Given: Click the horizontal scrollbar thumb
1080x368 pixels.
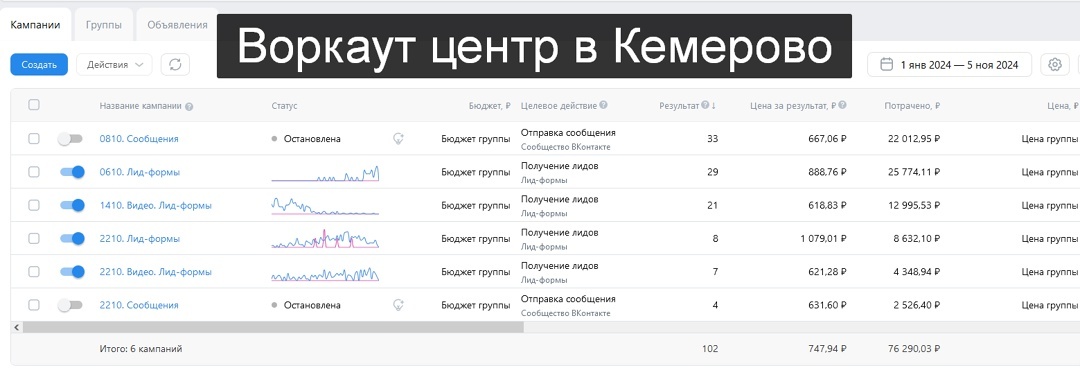Looking at the screenshot, I should [x=273, y=327].
